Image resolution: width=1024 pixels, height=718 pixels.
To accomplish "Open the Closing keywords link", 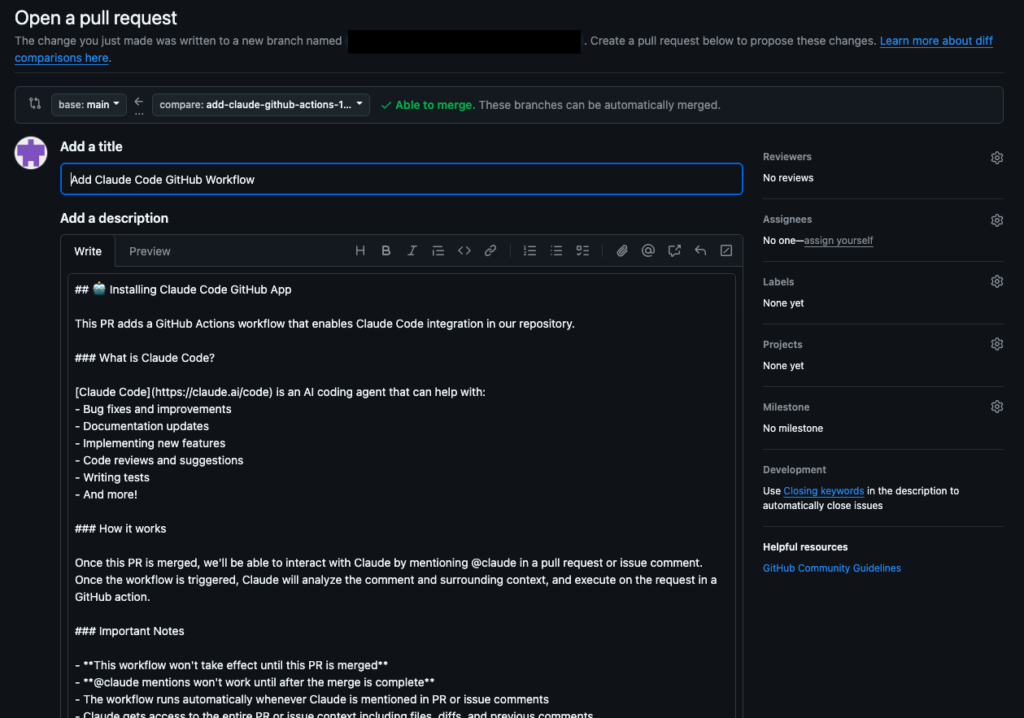I will [x=824, y=491].
